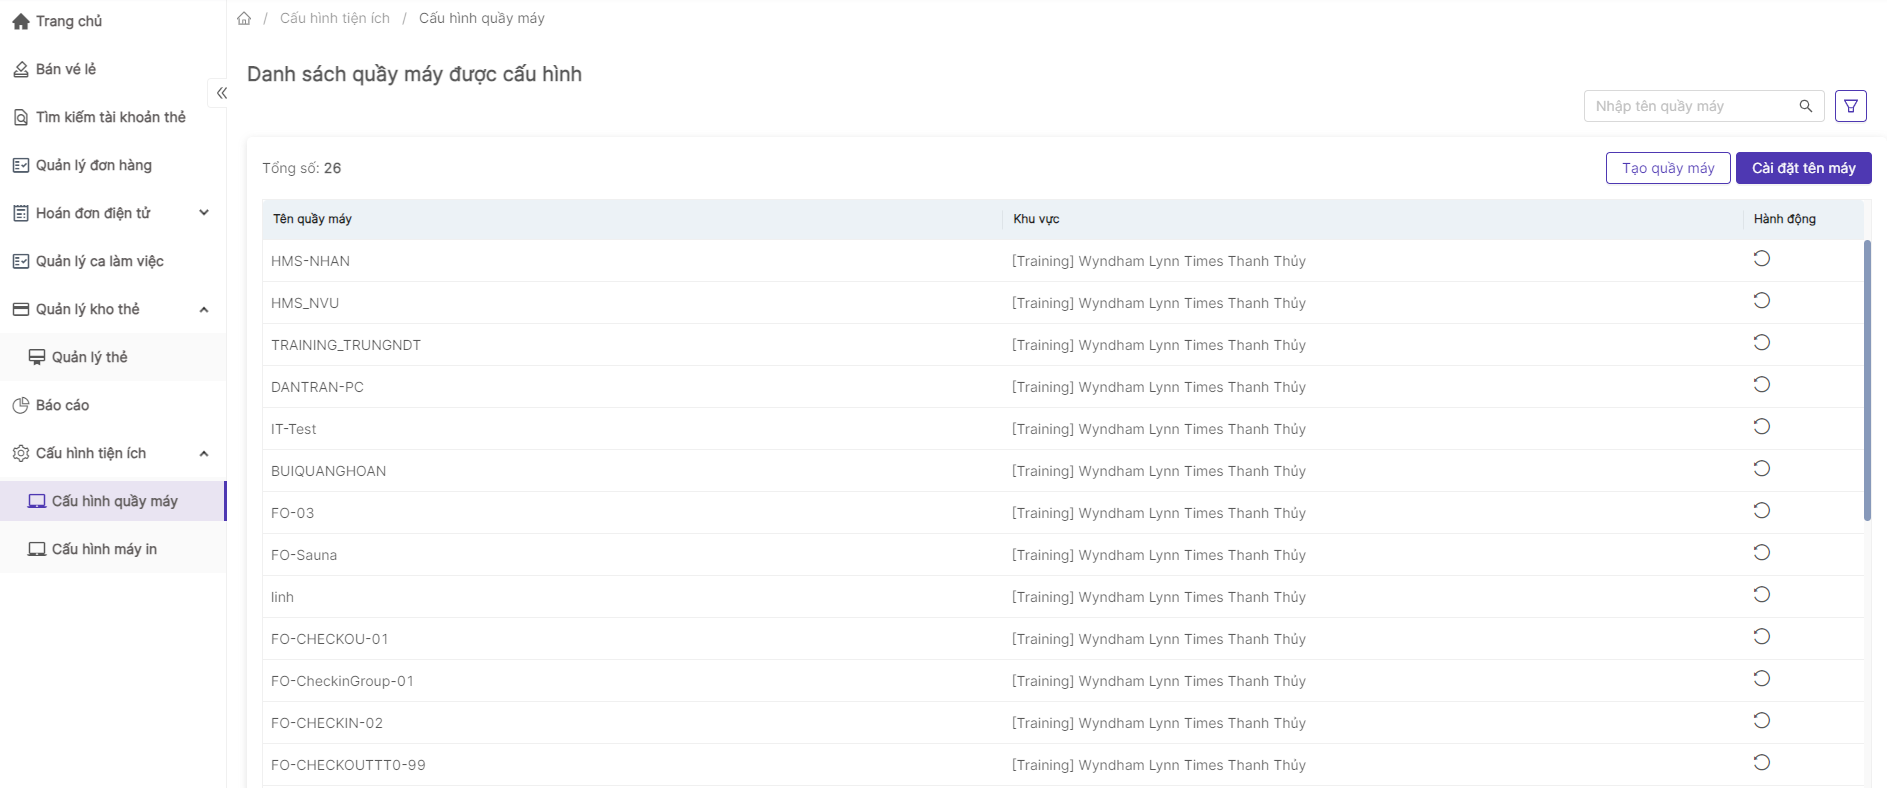
Task: Click the Tổng số: 26 total count
Action: point(302,168)
